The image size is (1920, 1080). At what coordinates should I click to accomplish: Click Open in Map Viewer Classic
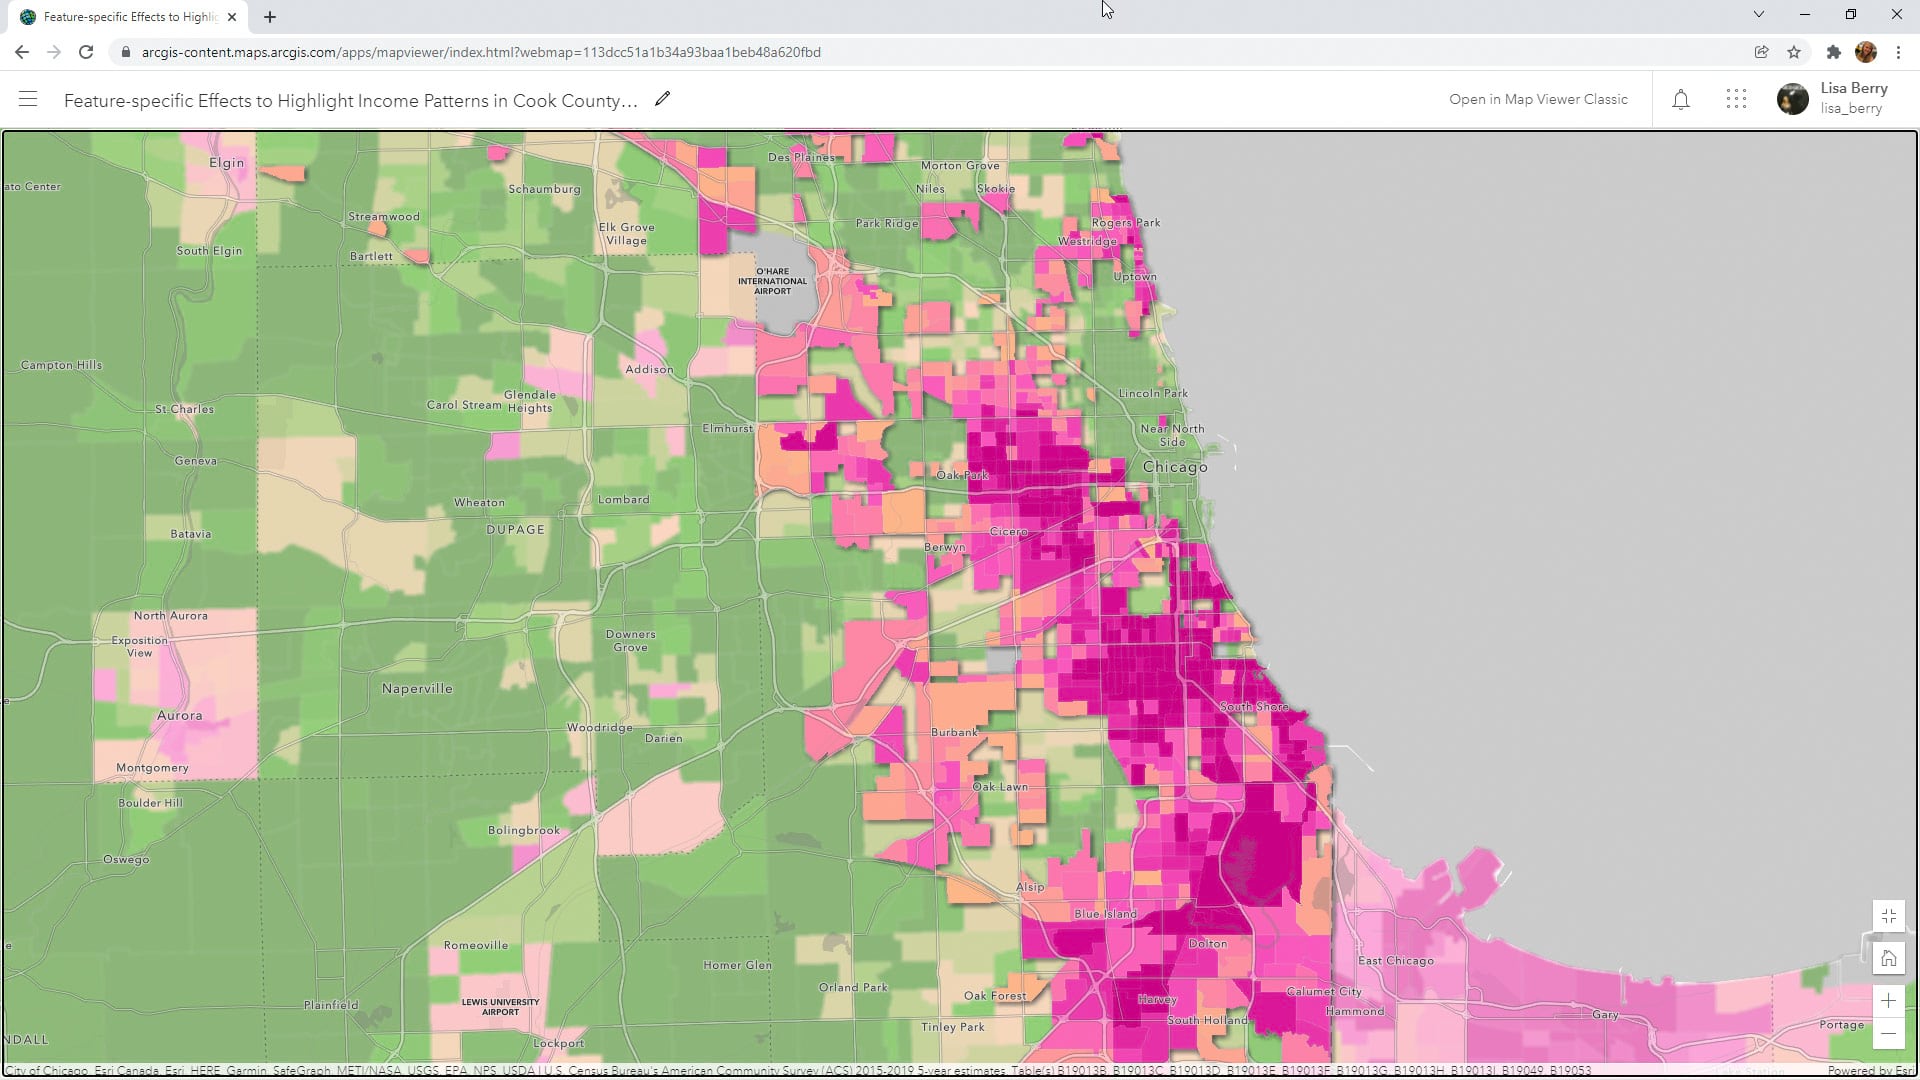(x=1538, y=99)
